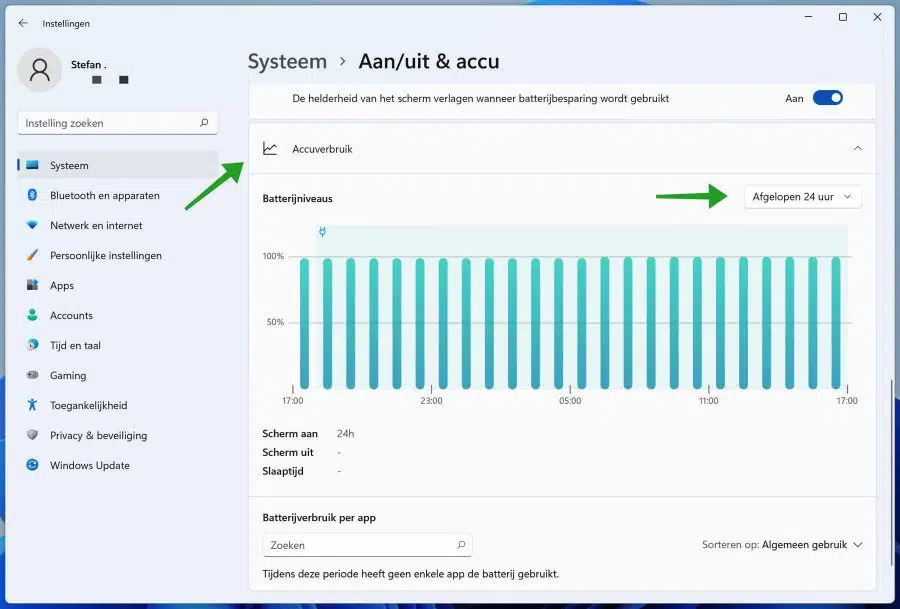Open Sorteren op Algemeen gebruik dropdown

(782, 545)
